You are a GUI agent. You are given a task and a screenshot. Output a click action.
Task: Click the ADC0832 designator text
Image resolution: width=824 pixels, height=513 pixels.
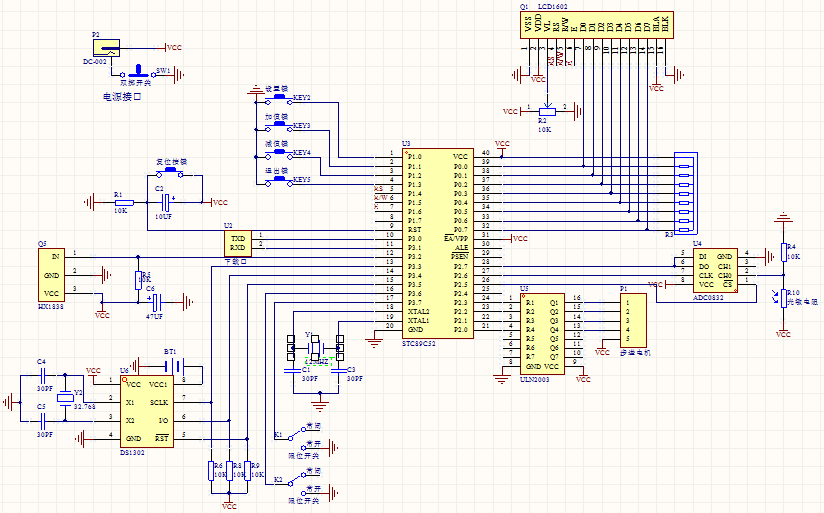(x=708, y=297)
